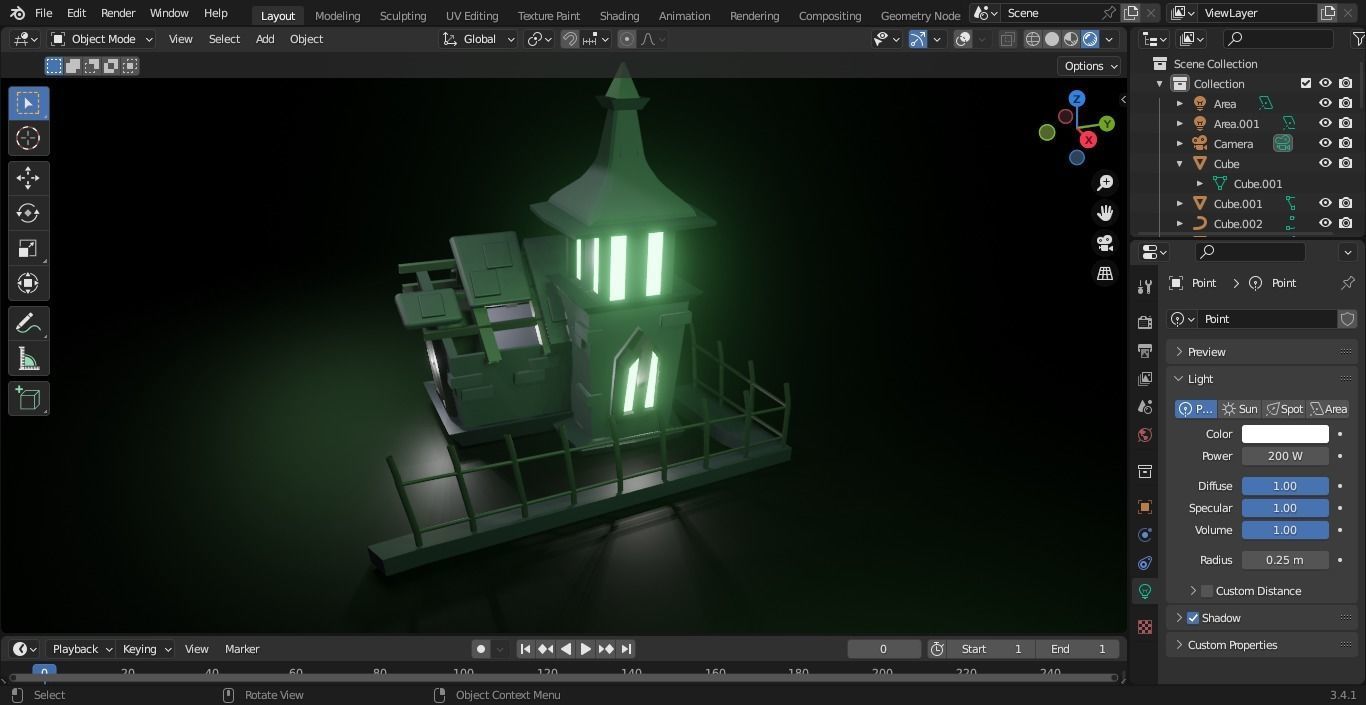Image resolution: width=1366 pixels, height=705 pixels.
Task: Open the Playback dropdown in timeline
Action: (x=82, y=649)
